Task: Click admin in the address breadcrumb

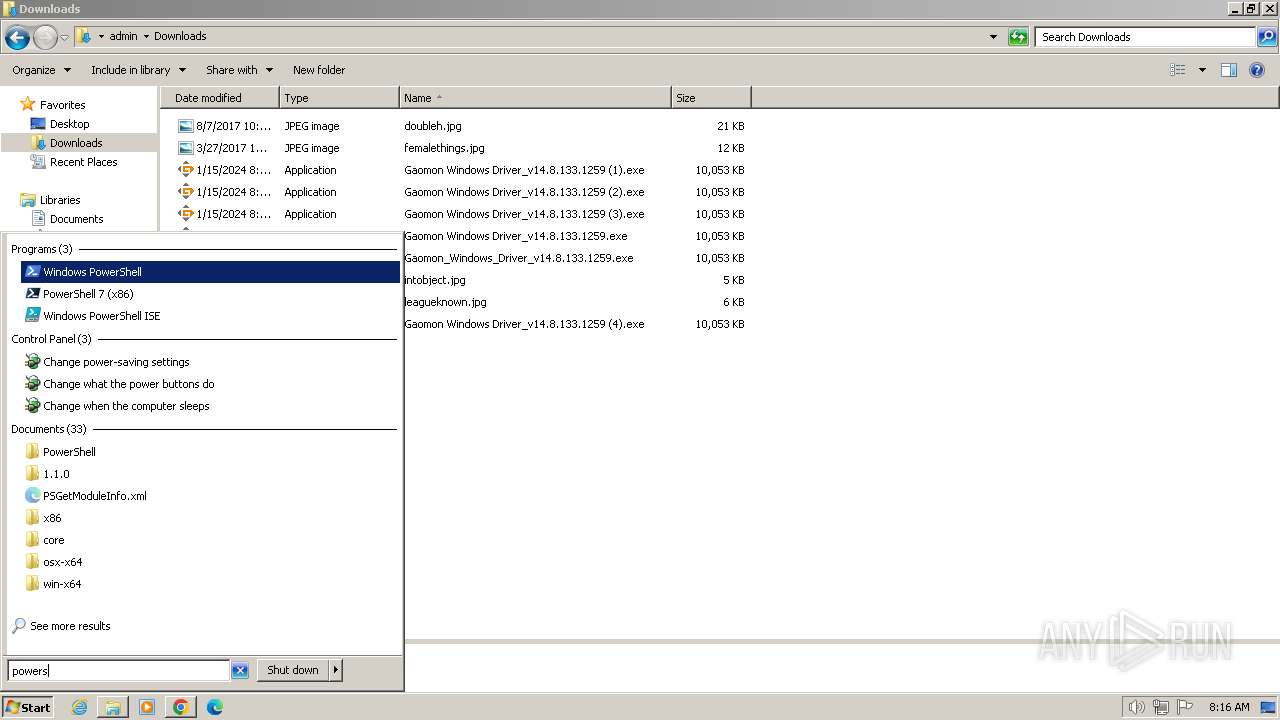Action: [123, 36]
